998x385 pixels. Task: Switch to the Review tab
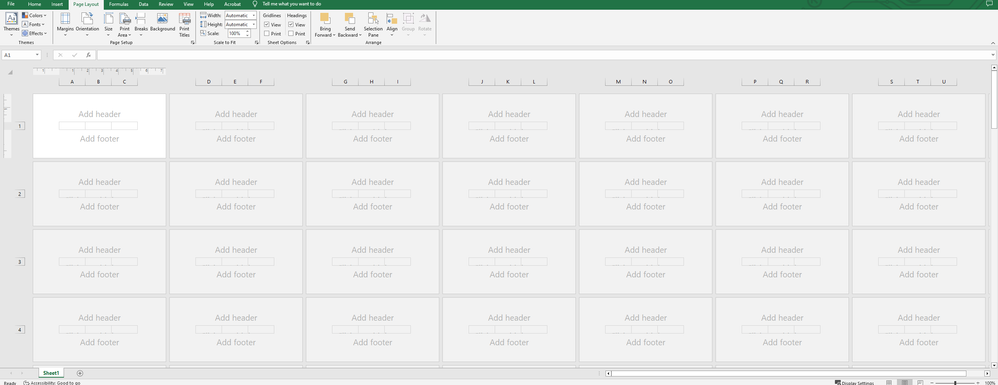point(166,4)
